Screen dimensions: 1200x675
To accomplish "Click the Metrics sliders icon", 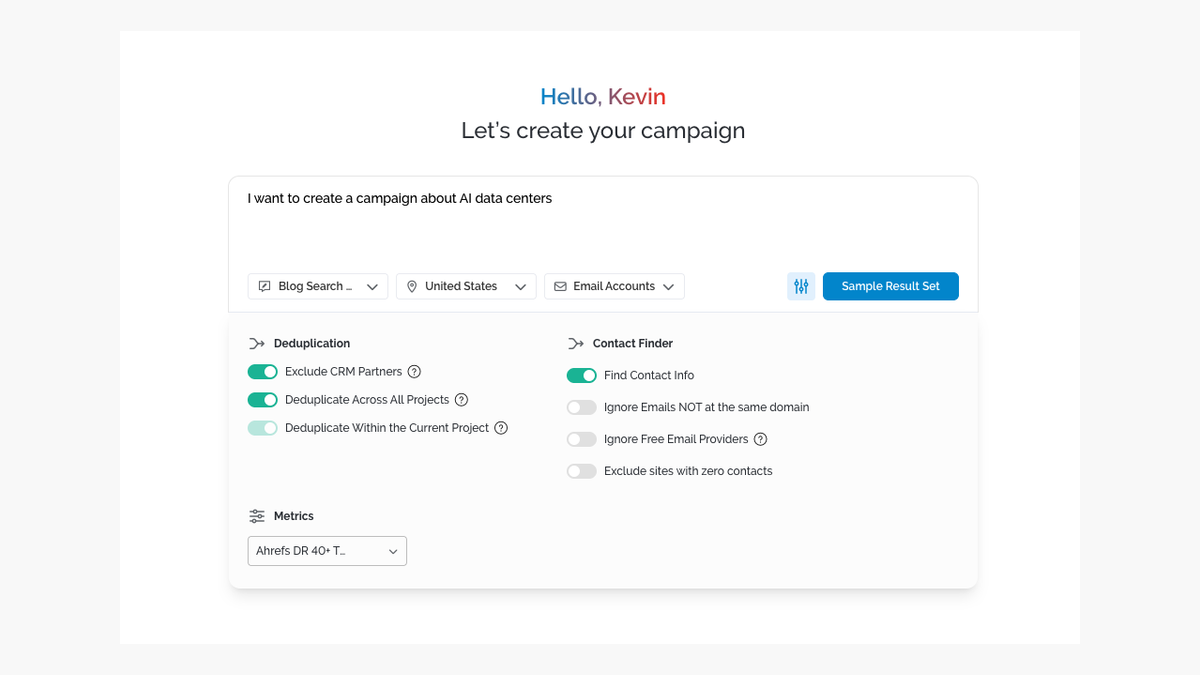I will (257, 516).
